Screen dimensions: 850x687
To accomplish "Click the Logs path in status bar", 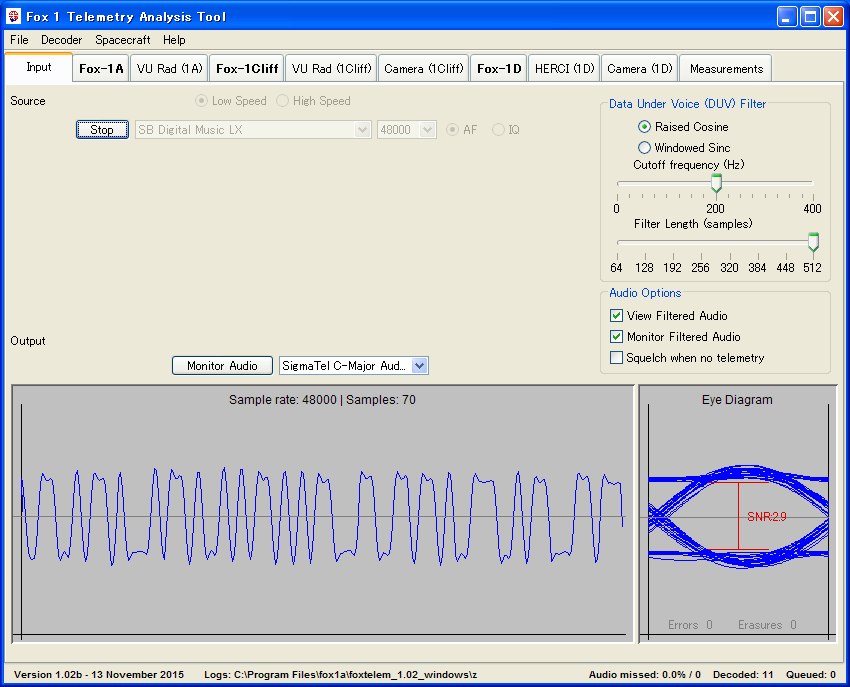I will [x=340, y=675].
